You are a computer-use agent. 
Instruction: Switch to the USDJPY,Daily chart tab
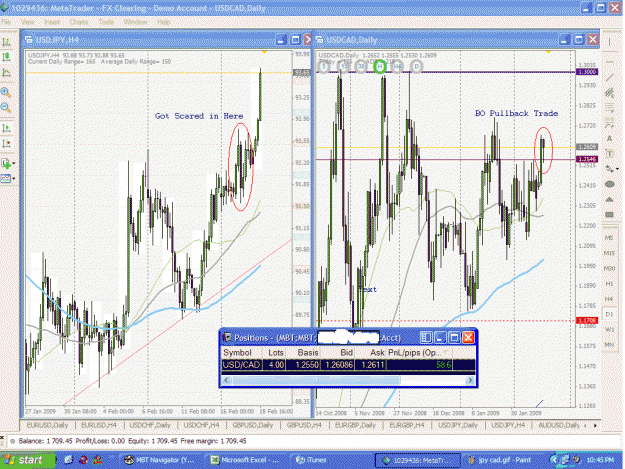pyautogui.click(x=458, y=426)
